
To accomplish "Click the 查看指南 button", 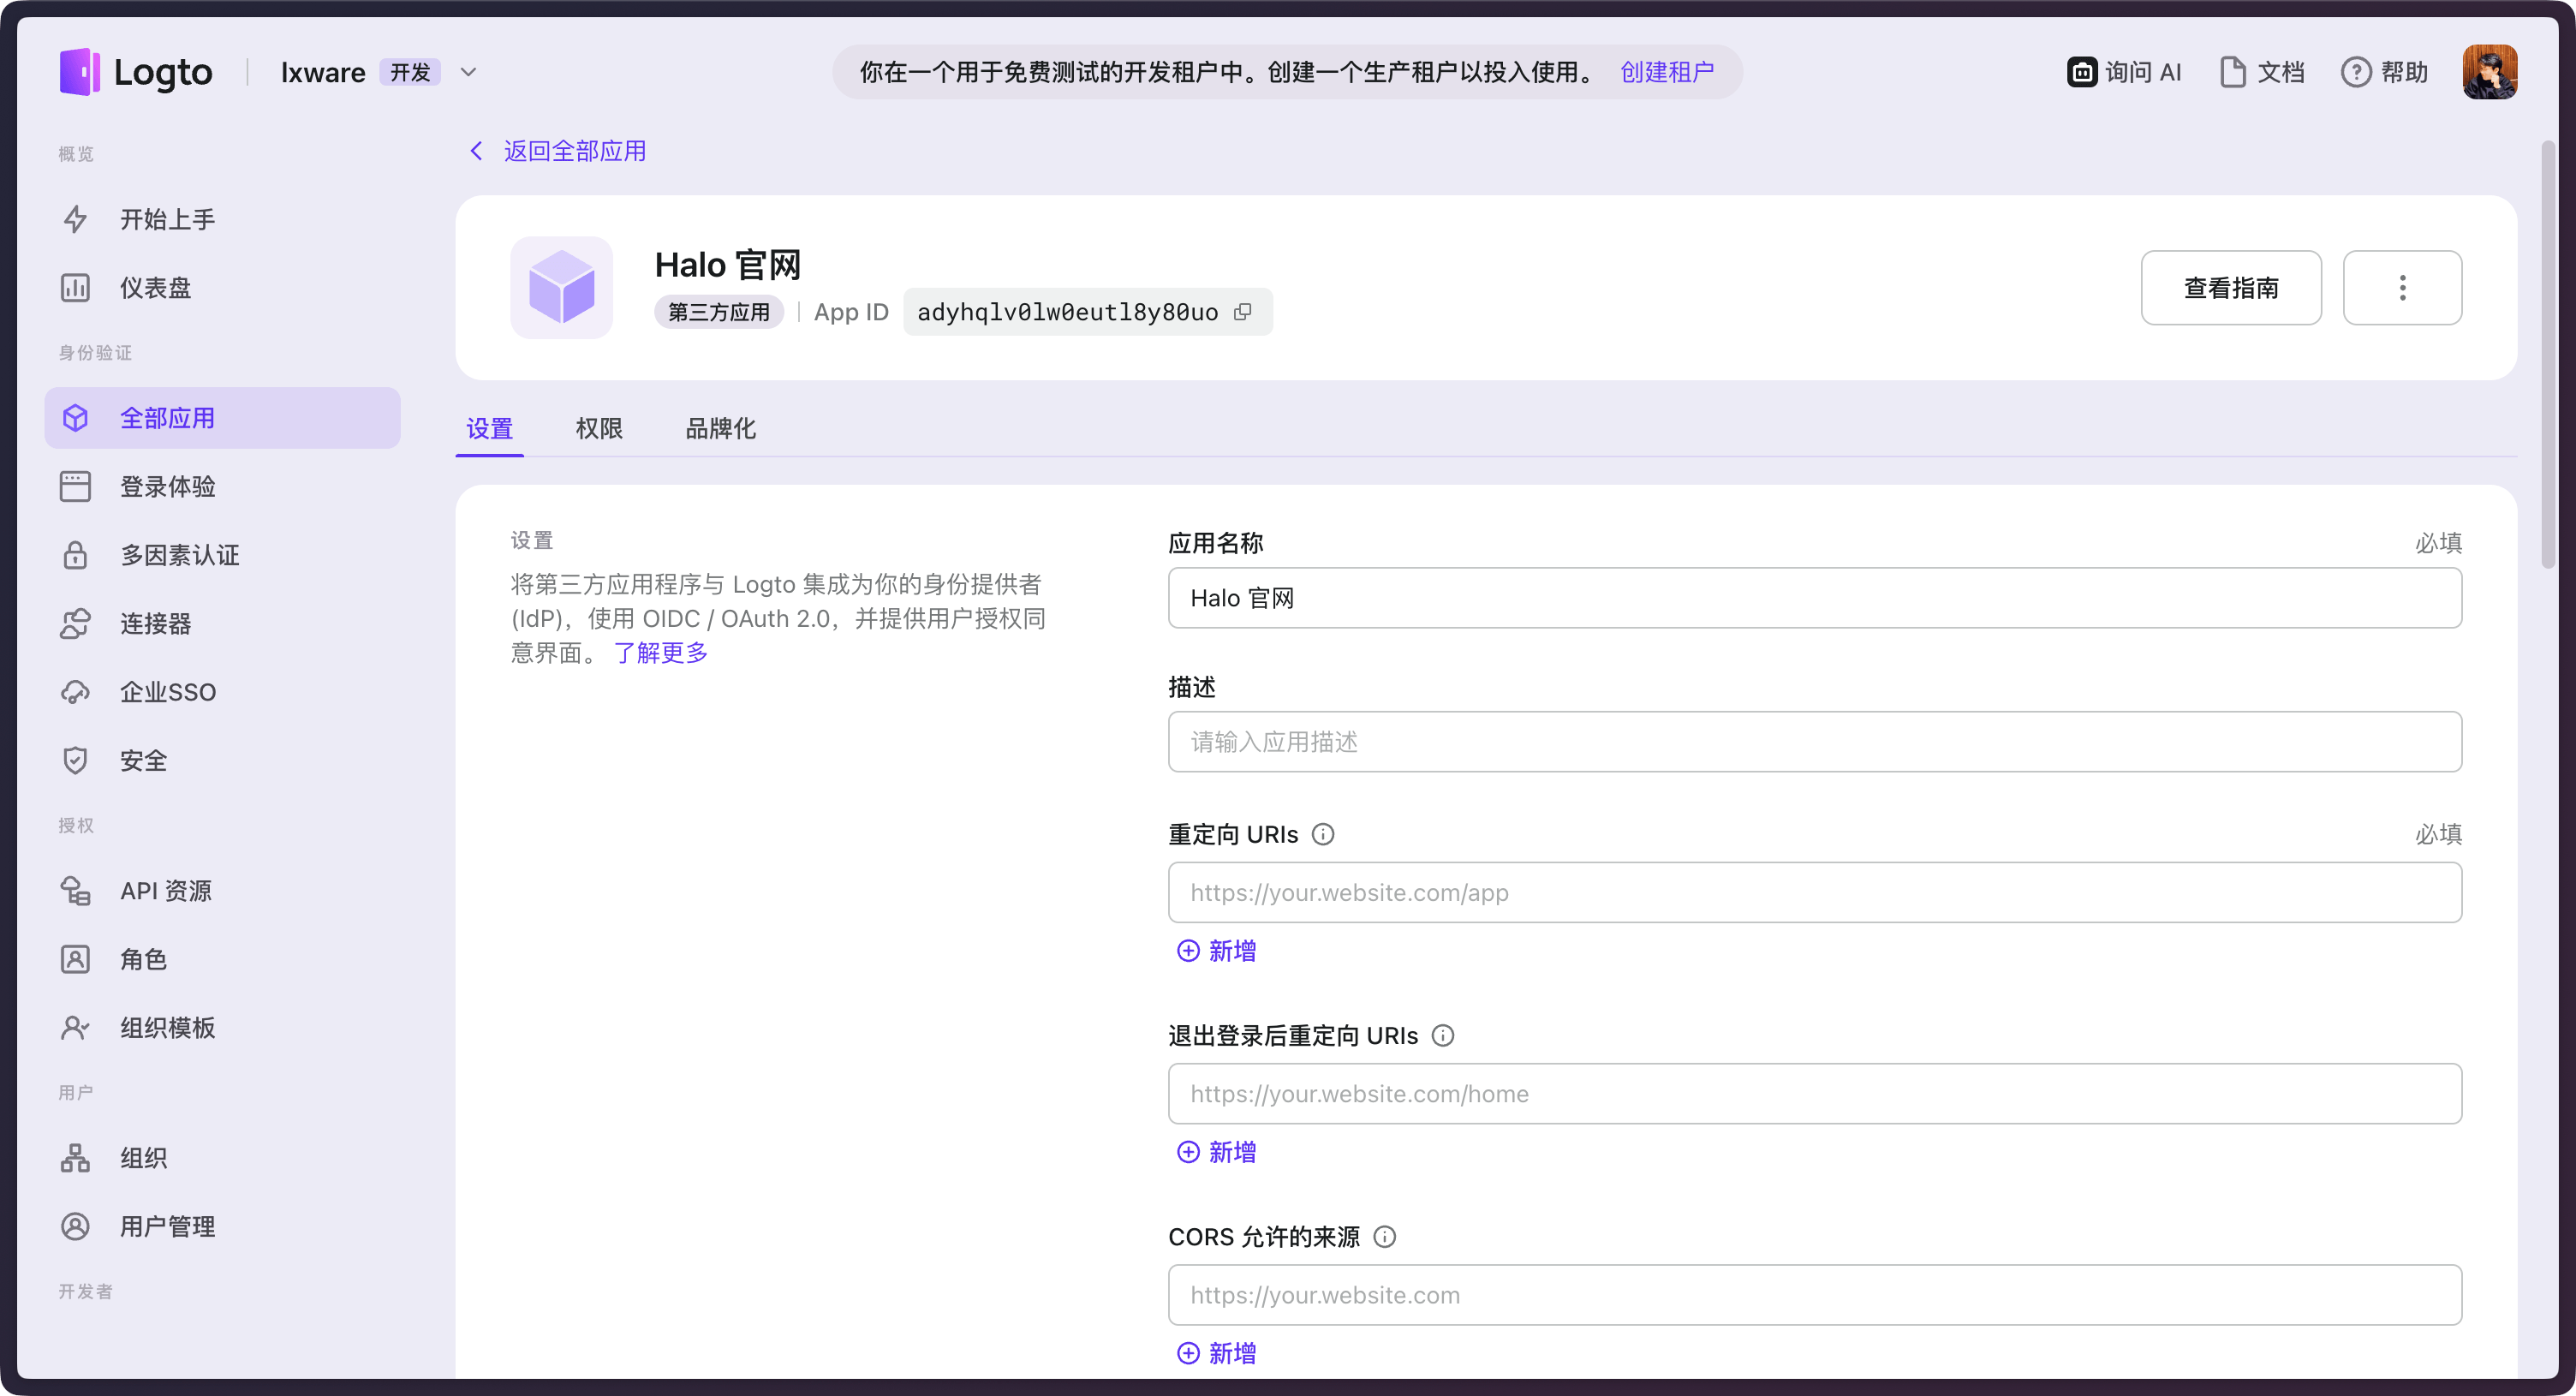I will [x=2230, y=288].
